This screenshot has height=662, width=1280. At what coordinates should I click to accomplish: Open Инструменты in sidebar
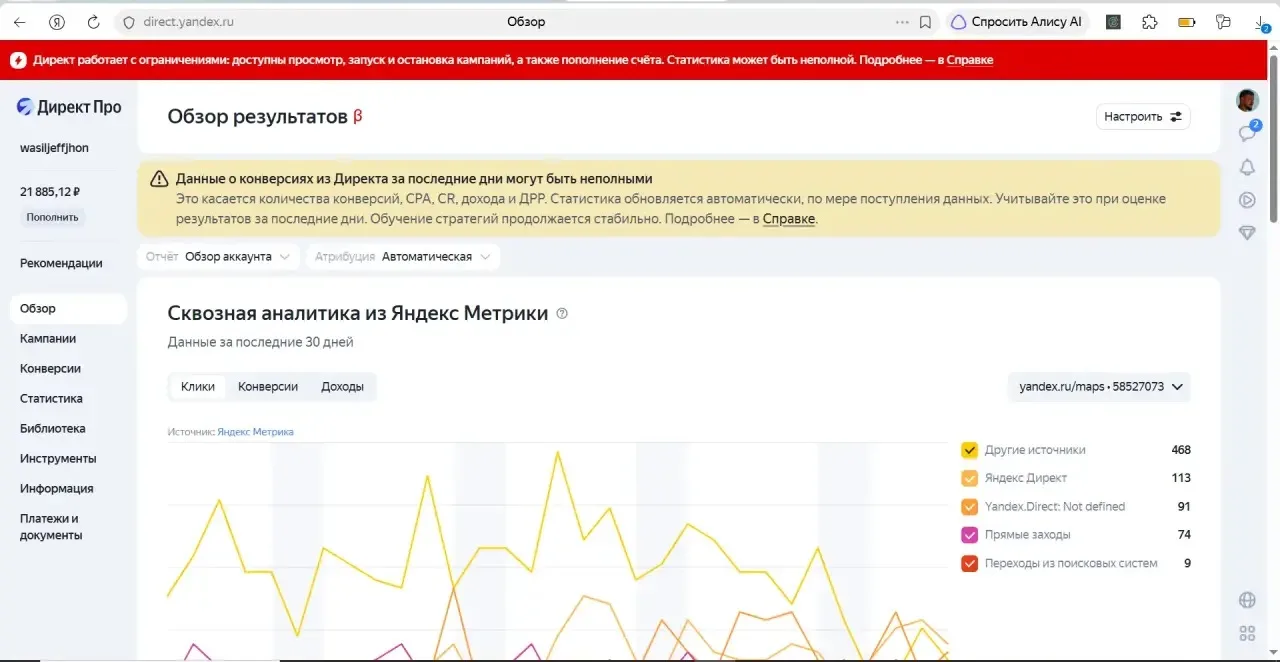click(58, 459)
